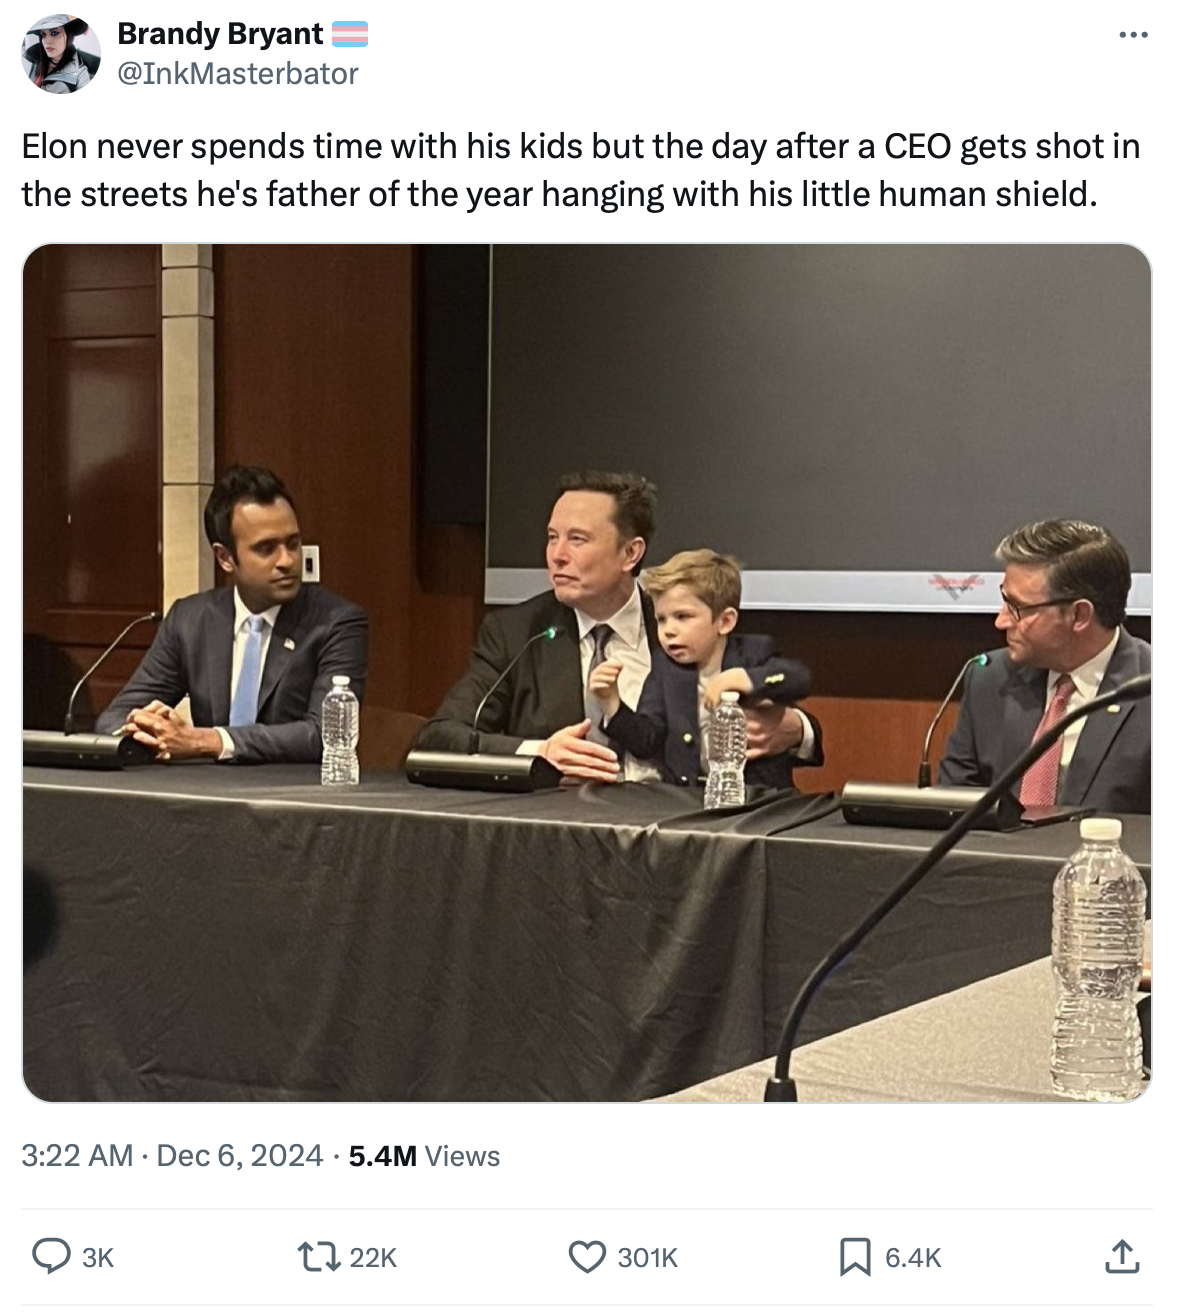View the 5.4M Views analytics
Screen dimensions: 1178x1314
coord(424,1156)
